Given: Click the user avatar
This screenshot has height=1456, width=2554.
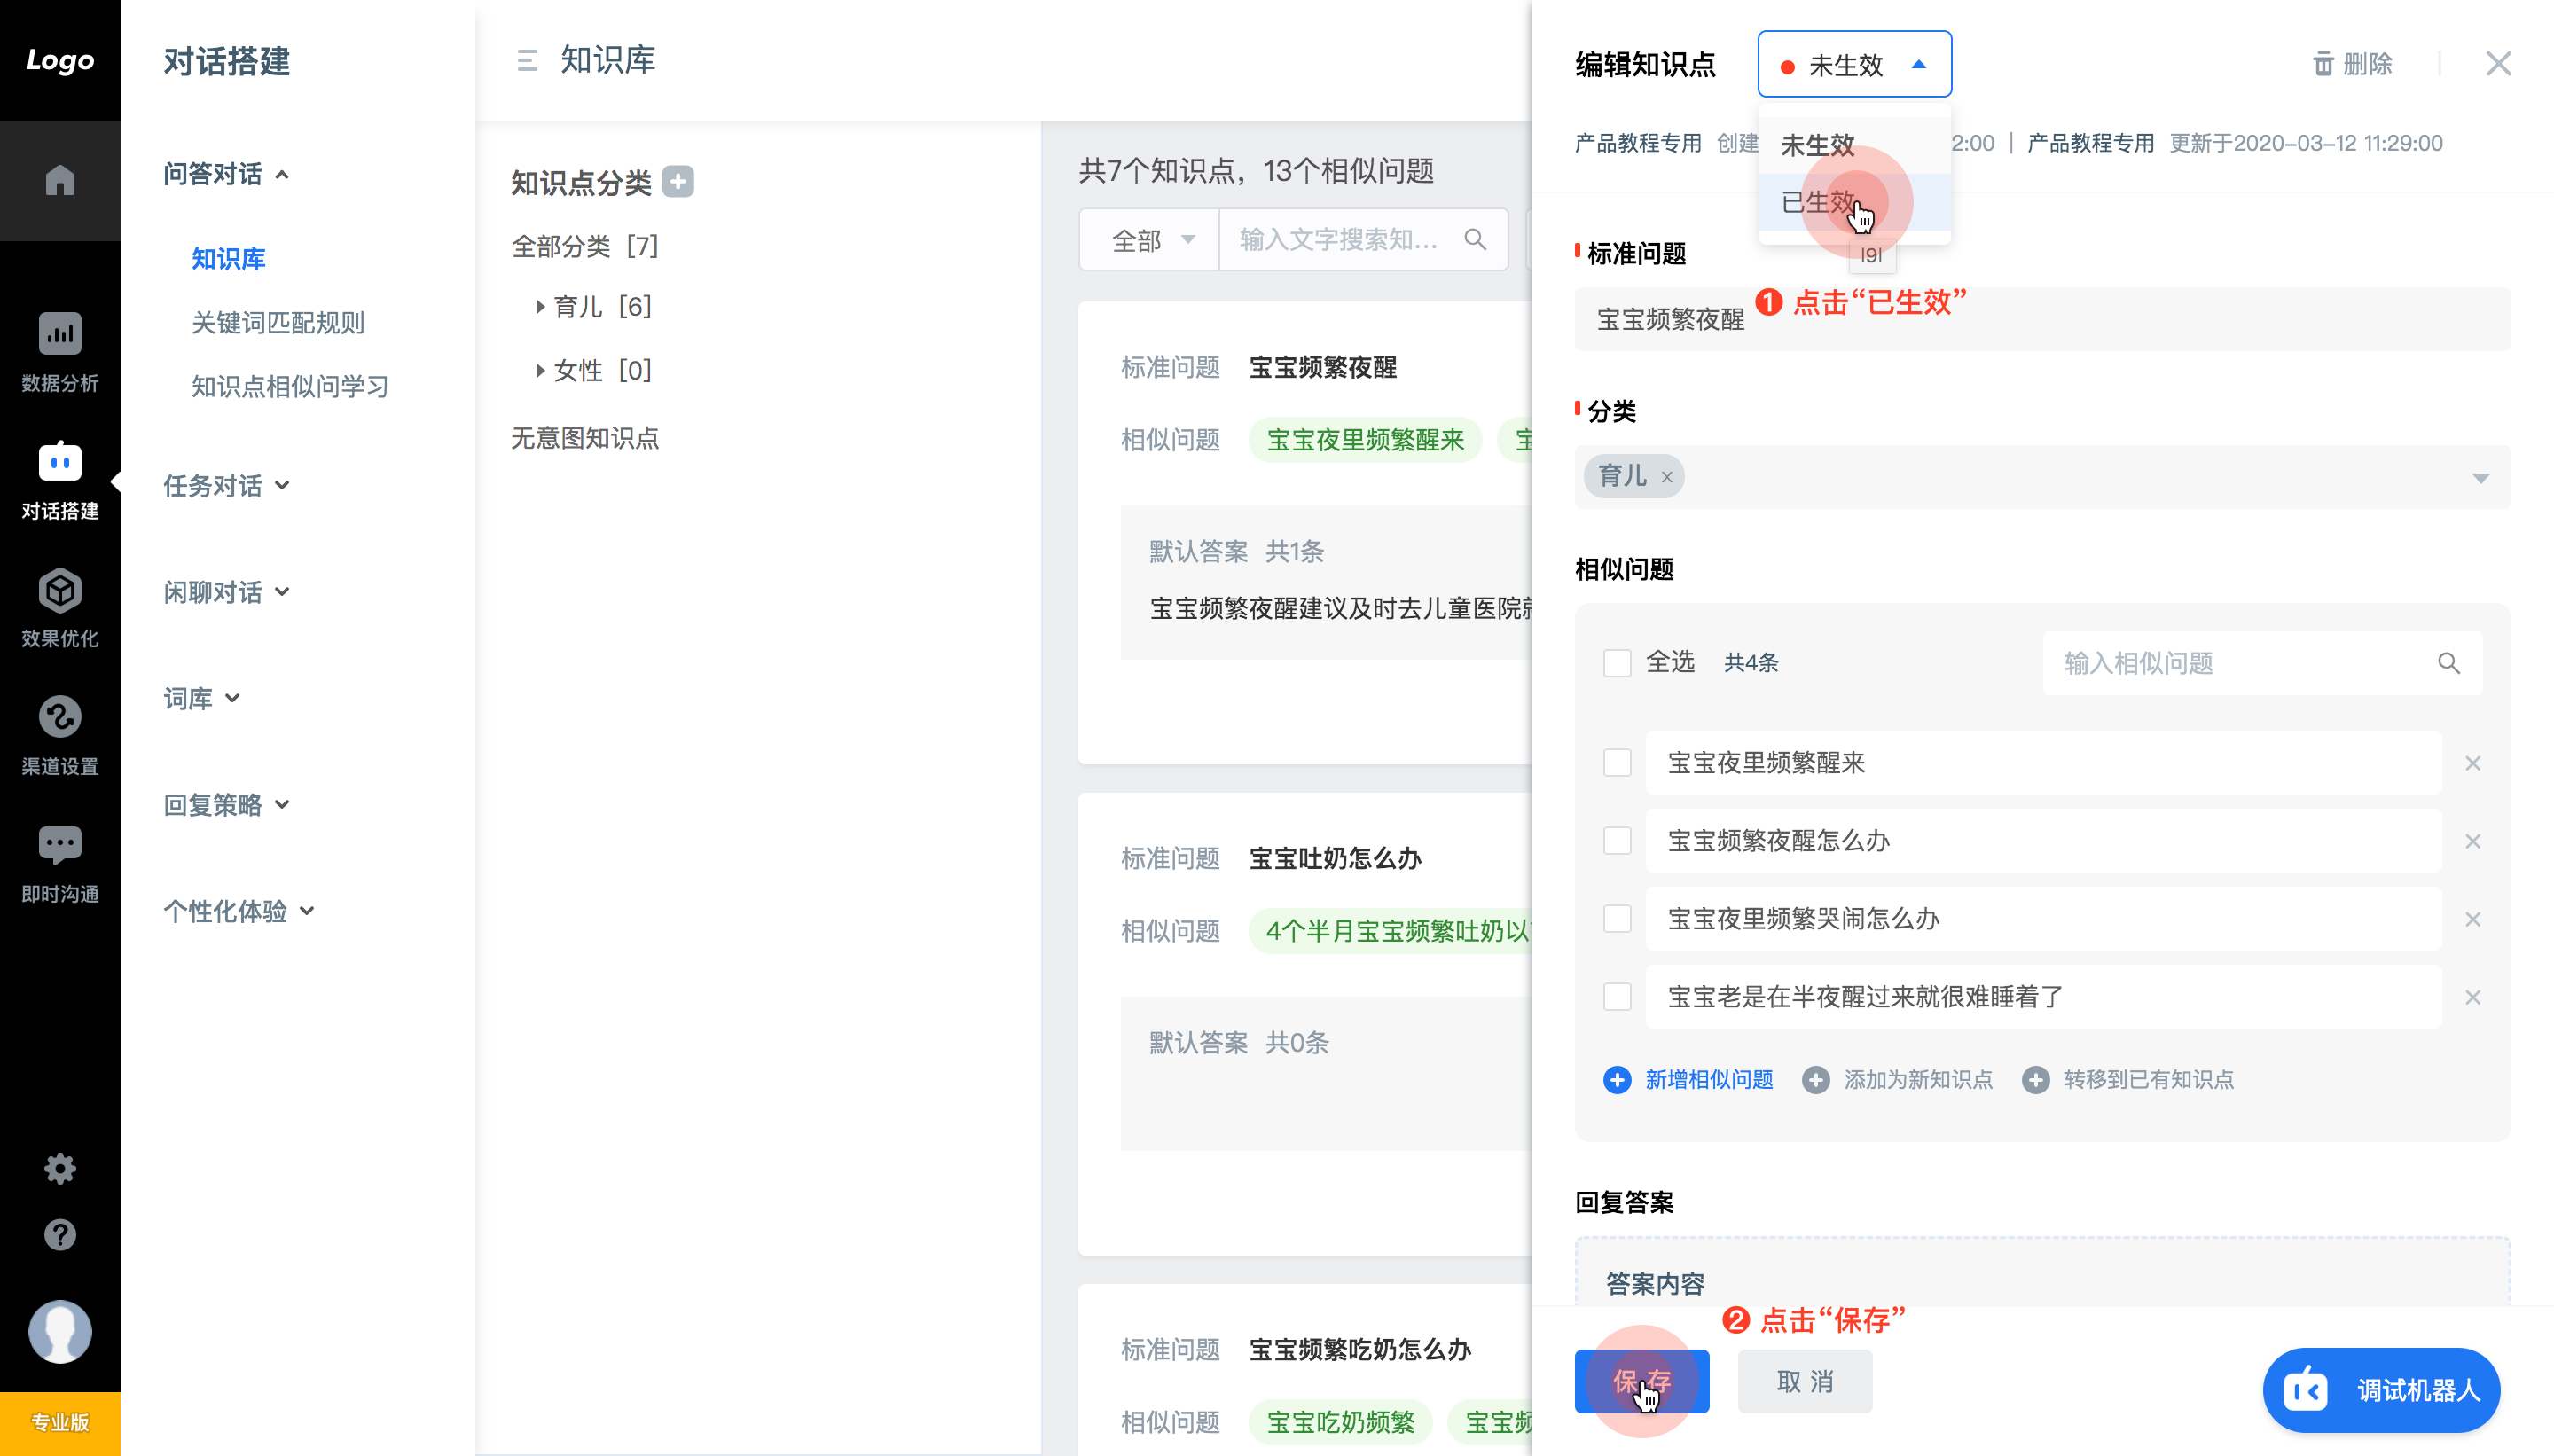Looking at the screenshot, I should [x=60, y=1331].
